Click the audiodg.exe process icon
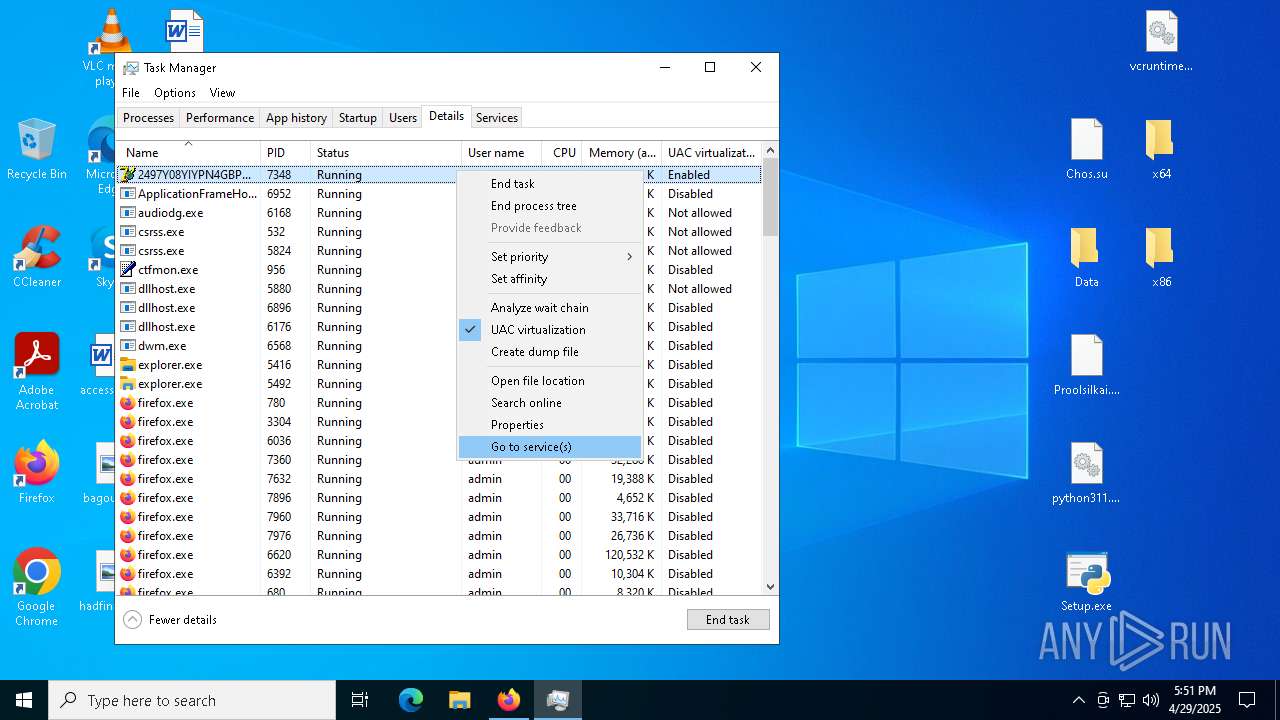This screenshot has height=720, width=1280. click(128, 213)
